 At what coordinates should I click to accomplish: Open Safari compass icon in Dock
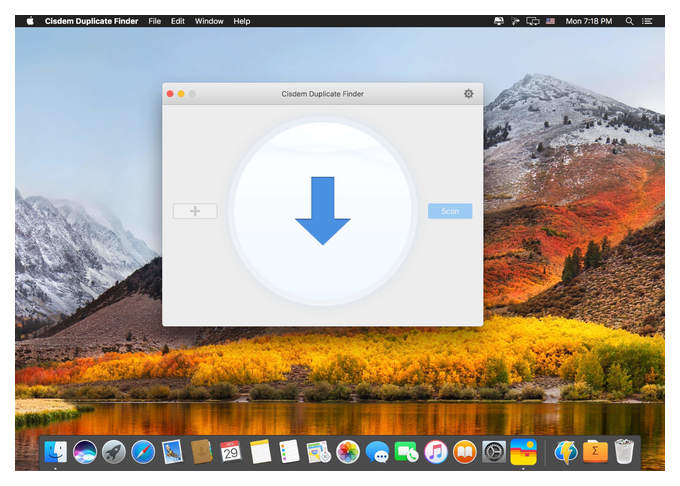point(143,452)
